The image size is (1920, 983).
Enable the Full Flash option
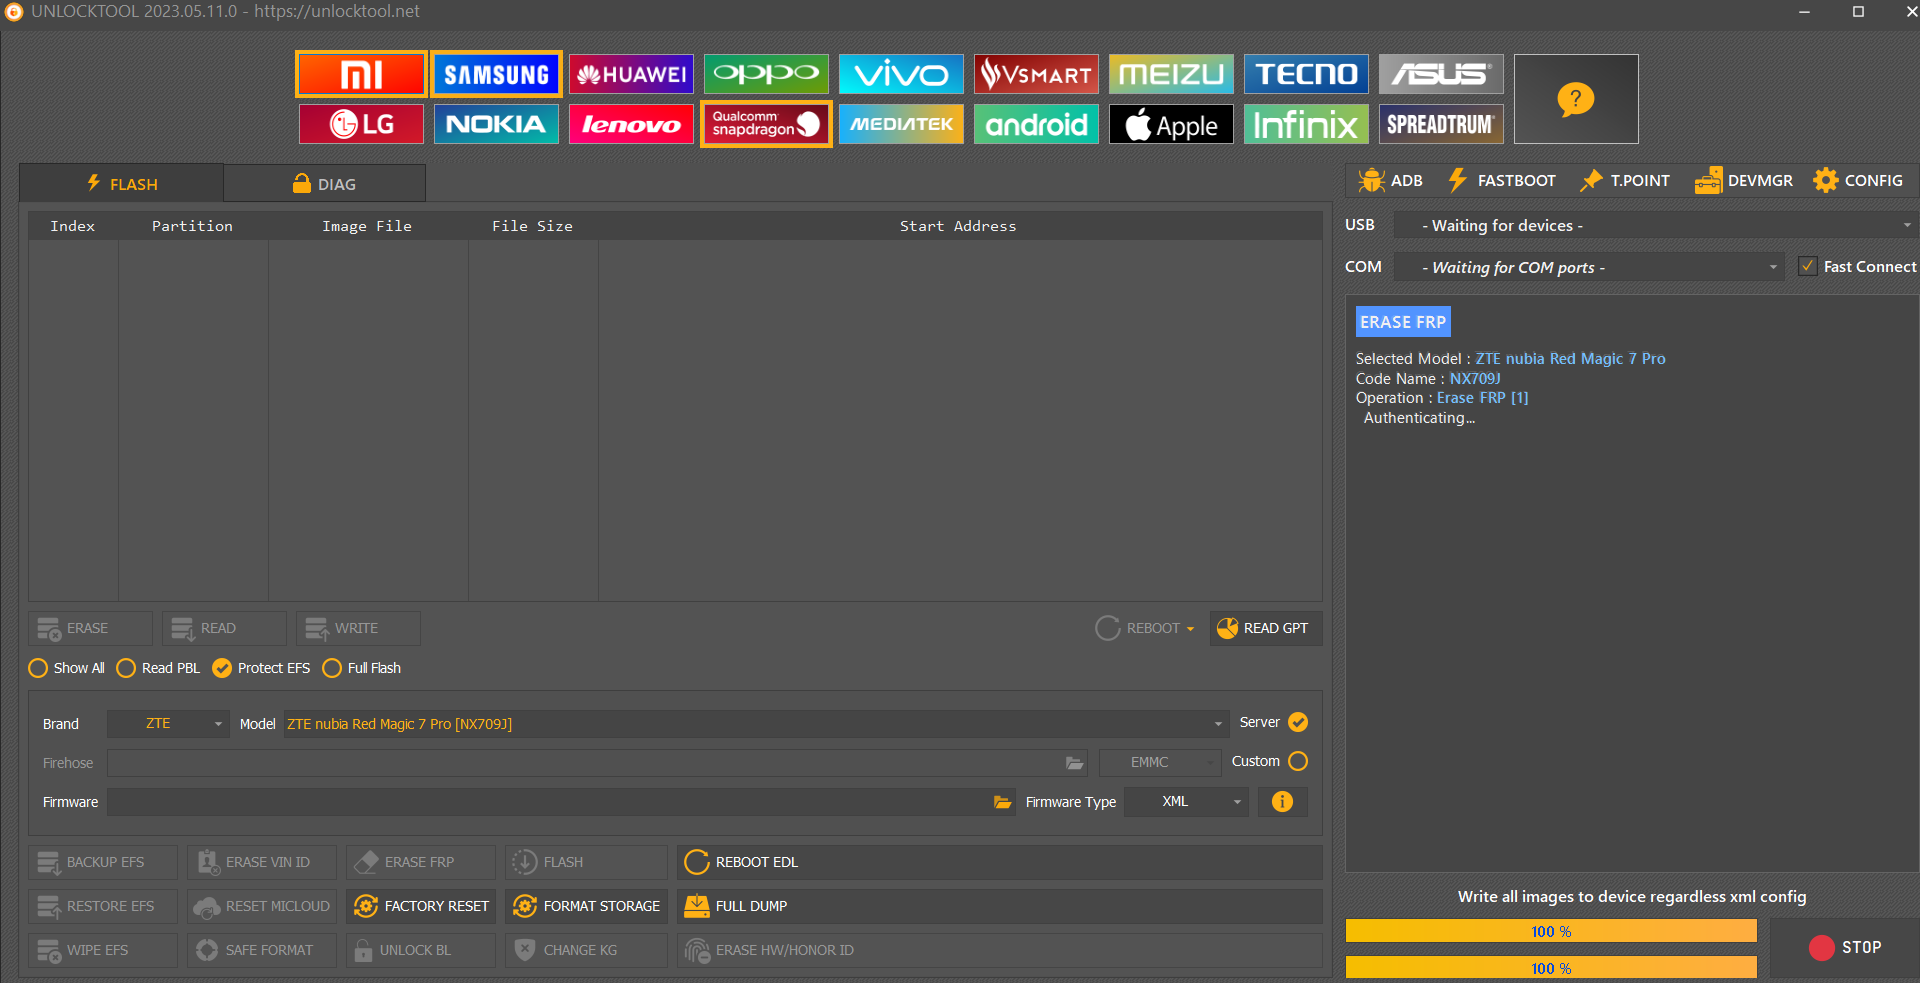tap(361, 668)
